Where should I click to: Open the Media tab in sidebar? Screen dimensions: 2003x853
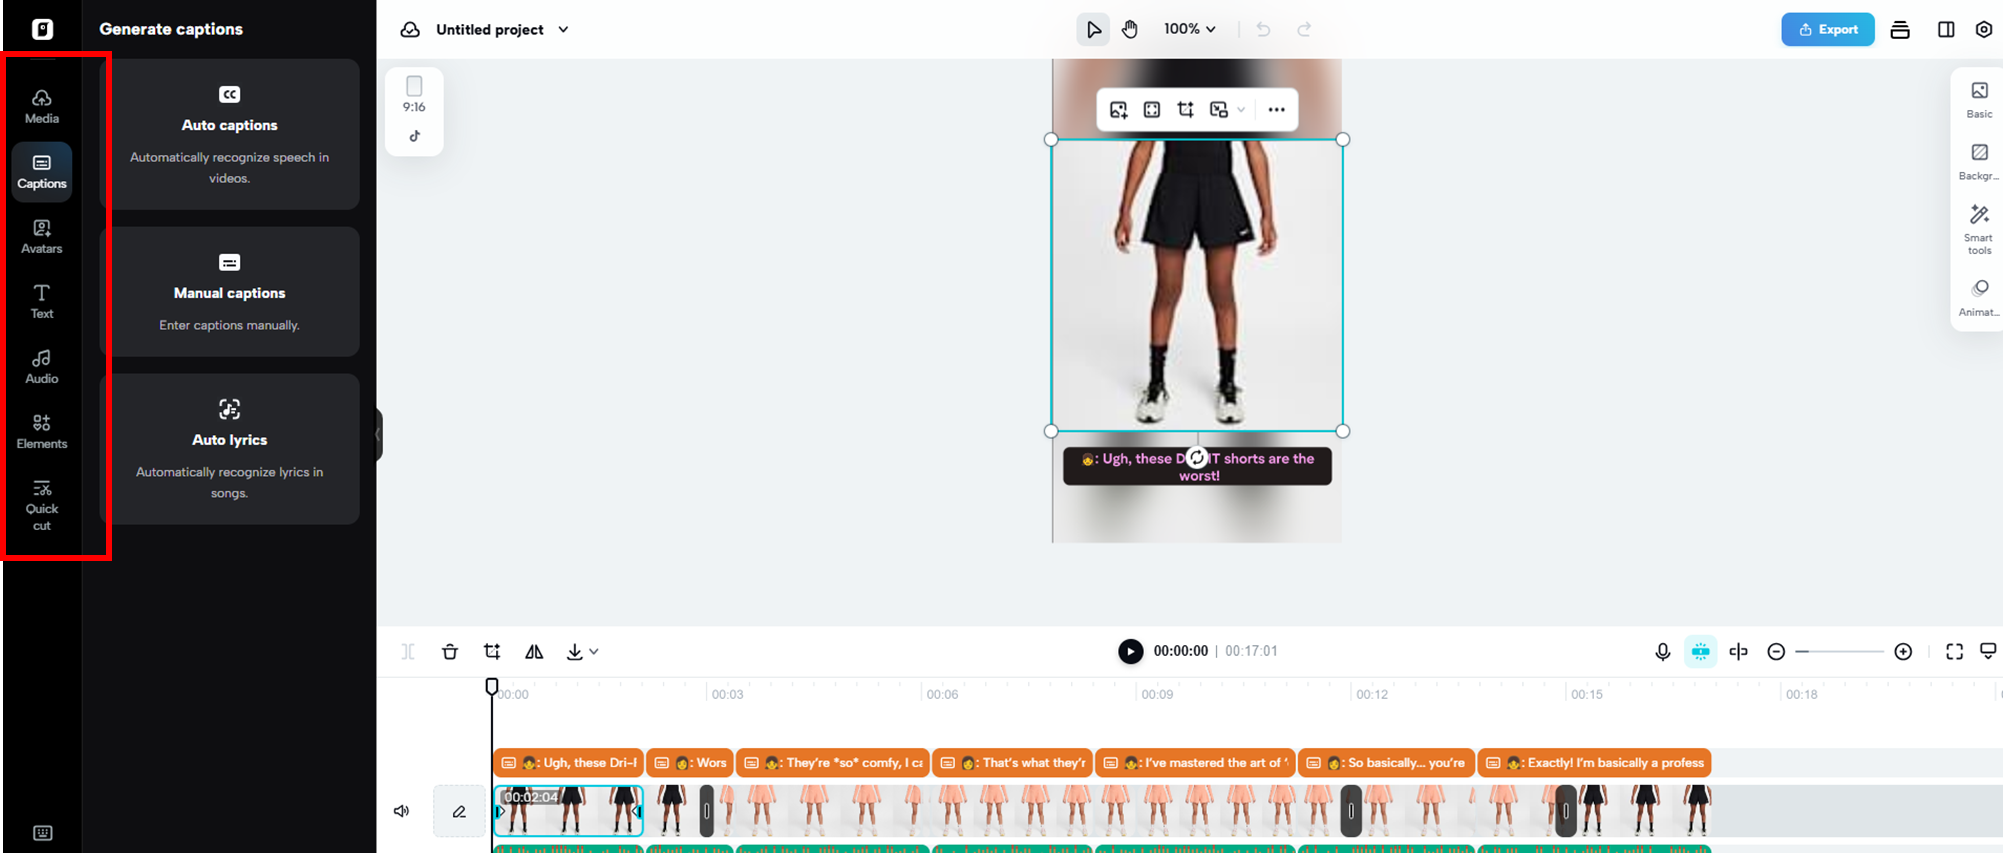(42, 106)
